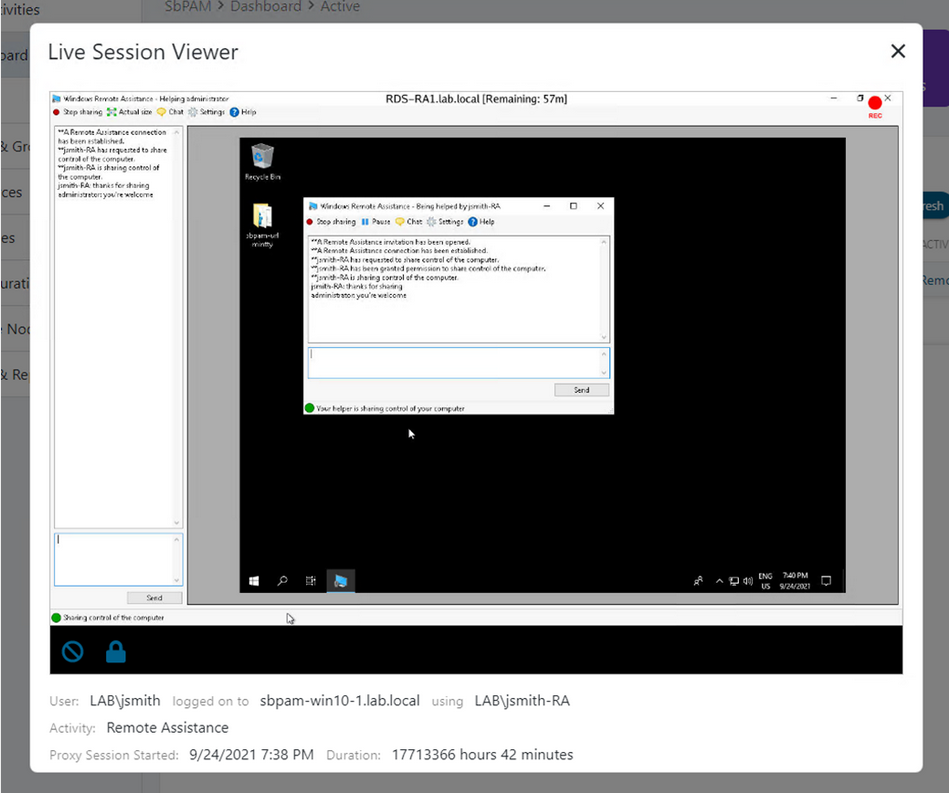Expand hidden system tray icons chevron
The image size is (949, 793).
coord(719,581)
